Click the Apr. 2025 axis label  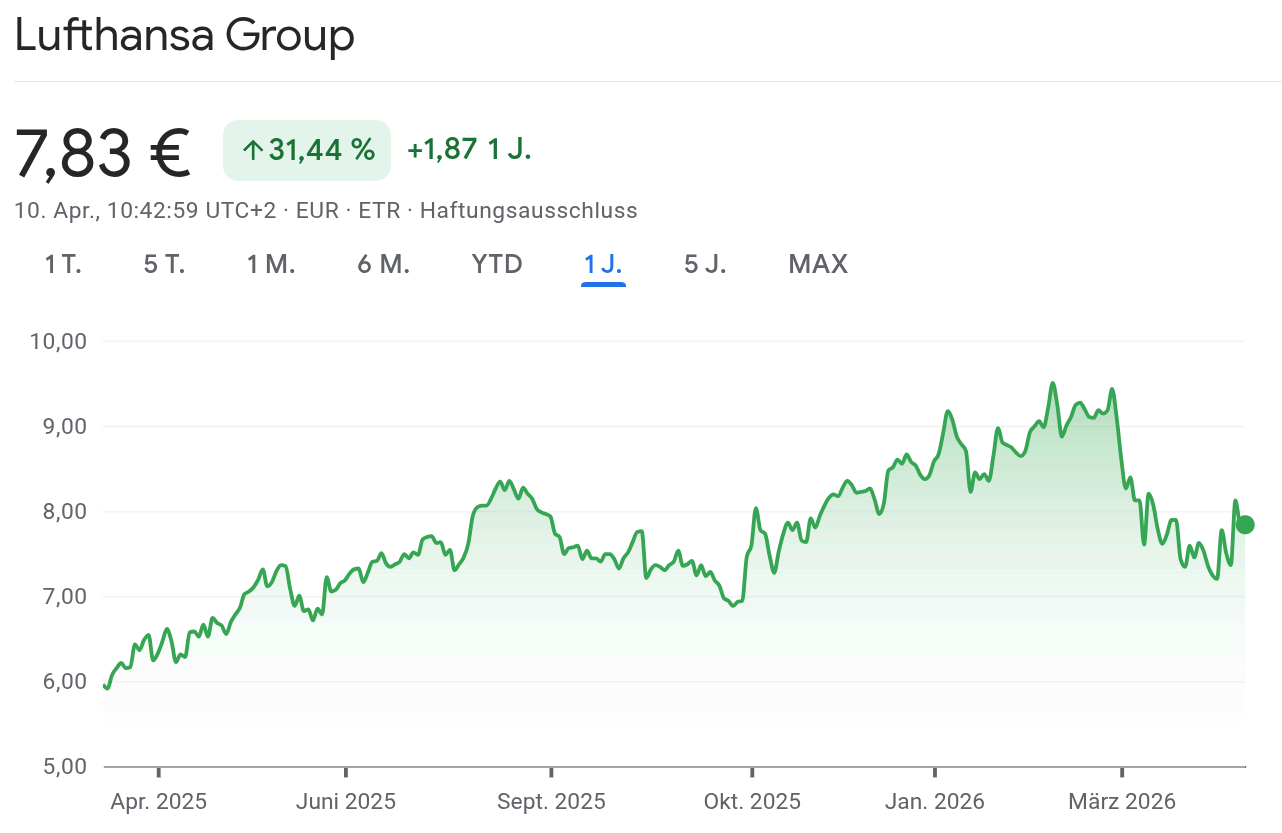click(159, 801)
